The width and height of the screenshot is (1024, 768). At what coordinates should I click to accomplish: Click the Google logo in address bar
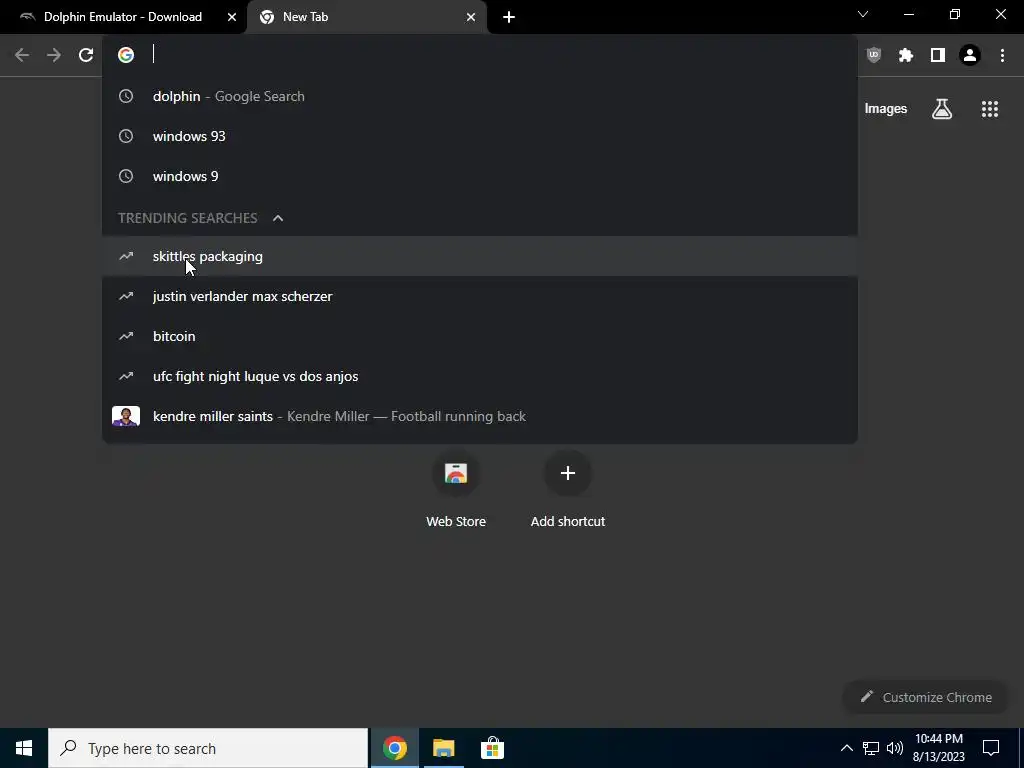pos(126,55)
